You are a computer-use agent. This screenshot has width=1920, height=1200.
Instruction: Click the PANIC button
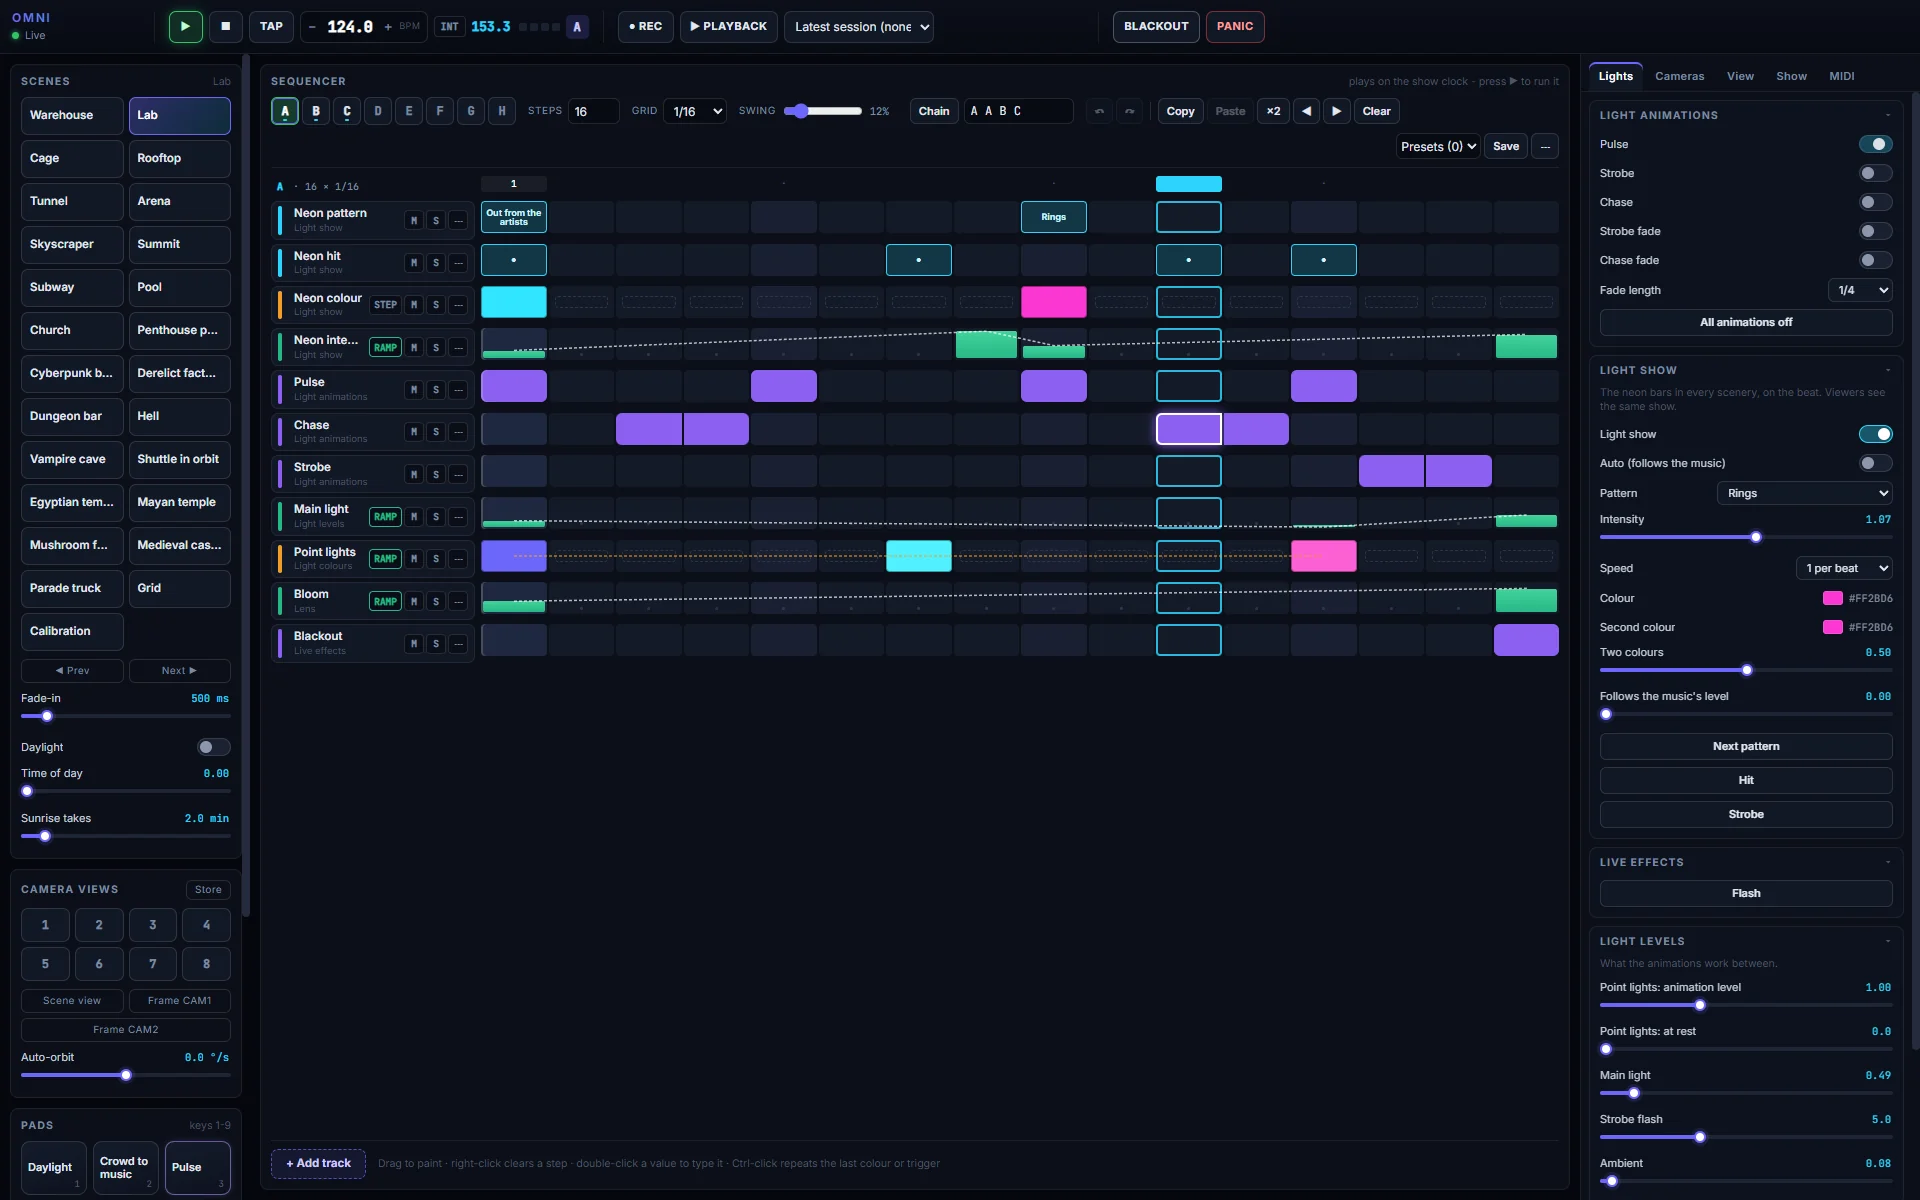(1235, 27)
